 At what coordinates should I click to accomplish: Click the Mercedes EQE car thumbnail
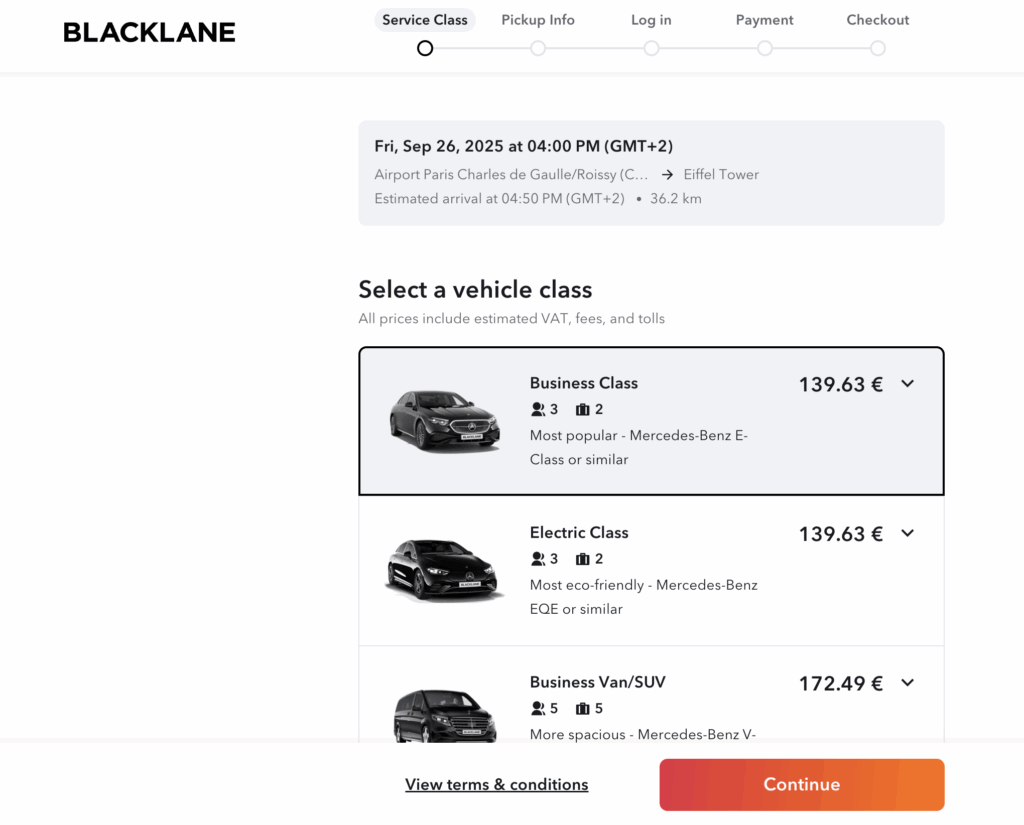pos(444,569)
